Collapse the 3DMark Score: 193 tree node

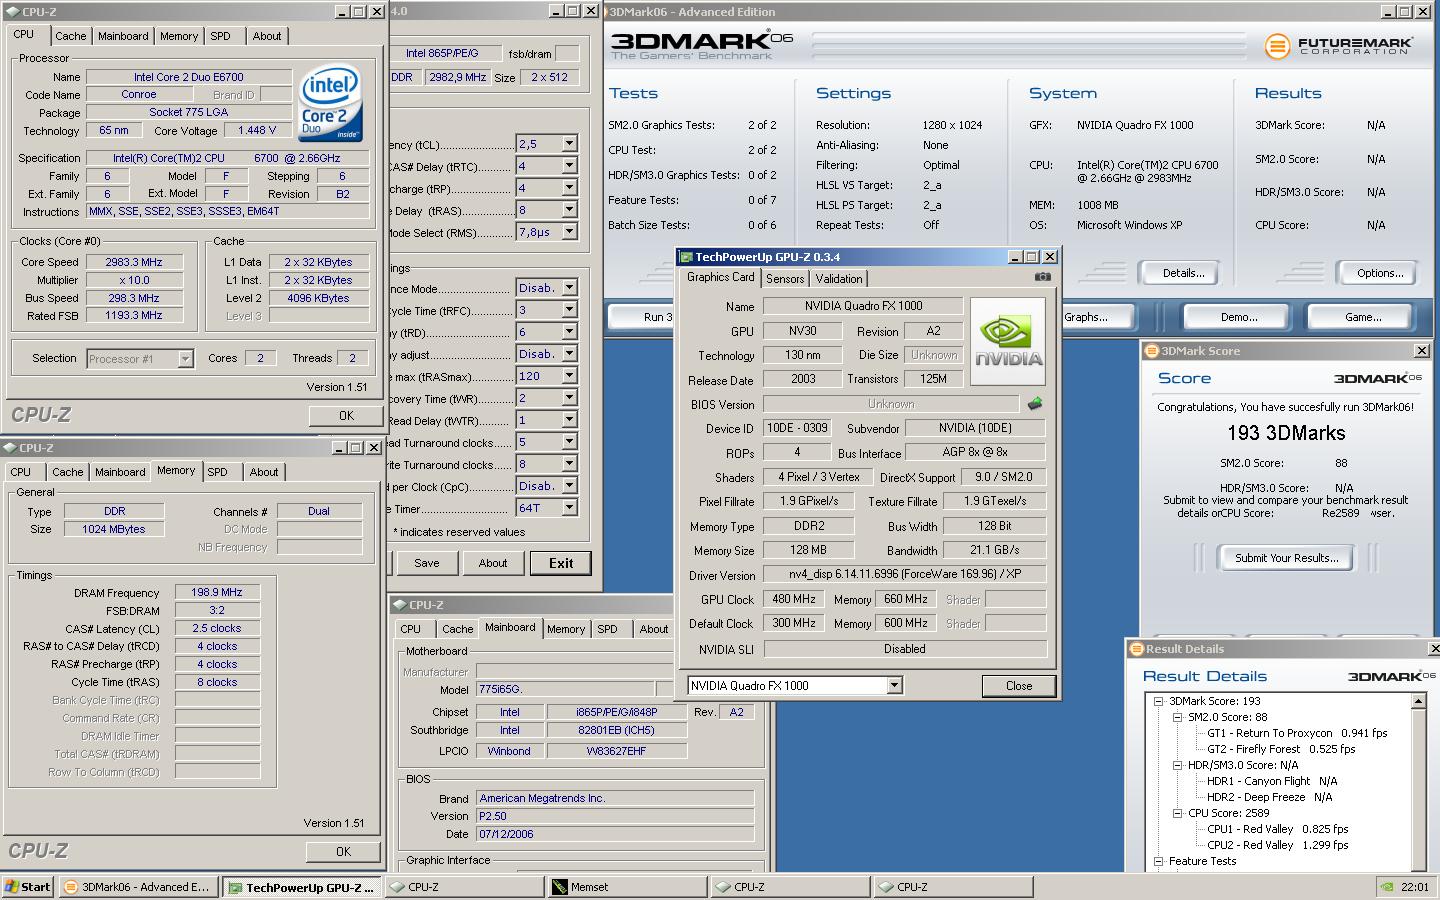click(x=1158, y=701)
